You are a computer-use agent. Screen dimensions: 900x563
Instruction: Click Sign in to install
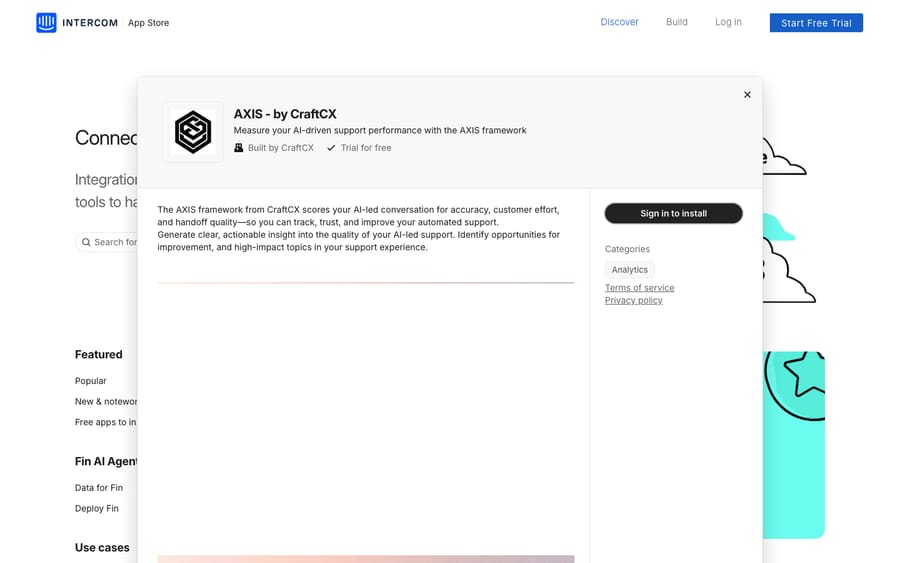coord(673,213)
